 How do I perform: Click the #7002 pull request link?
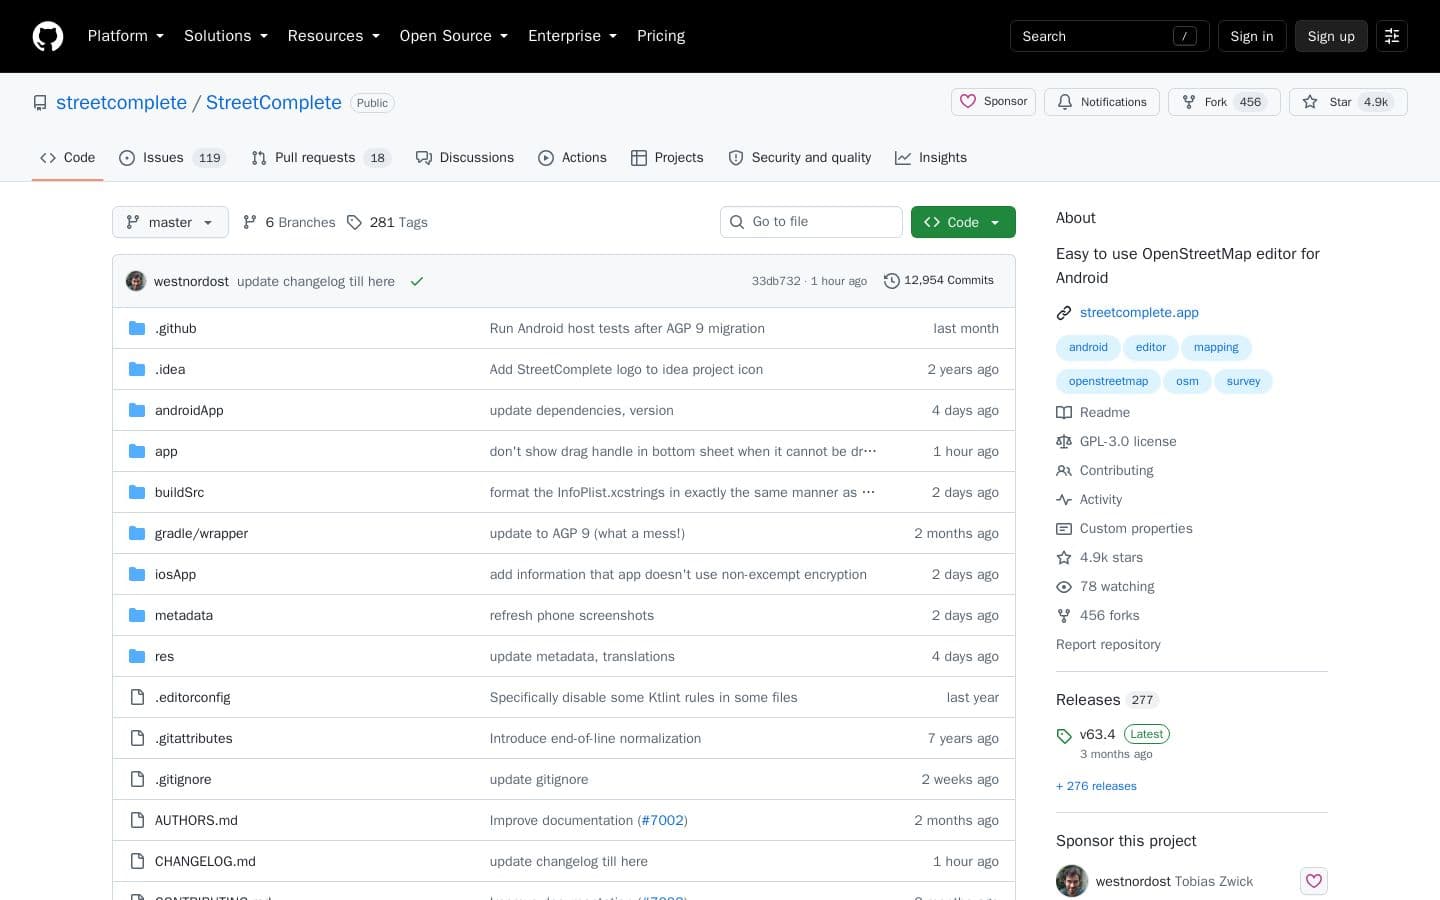[x=663, y=820]
